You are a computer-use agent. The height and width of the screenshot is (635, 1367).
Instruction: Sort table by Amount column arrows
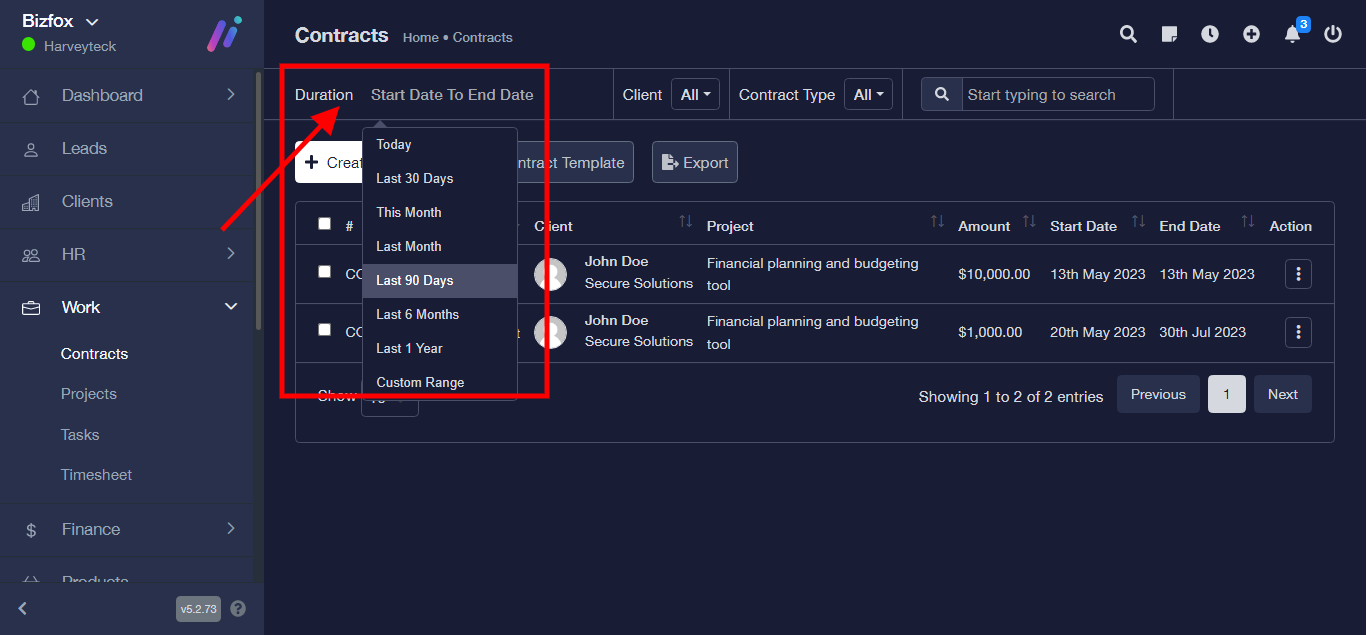point(1029,222)
